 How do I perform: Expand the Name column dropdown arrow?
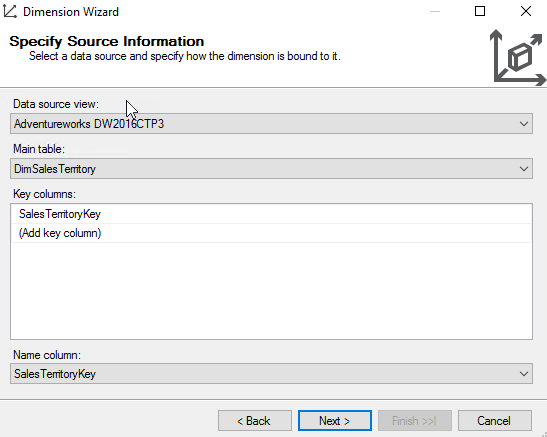[523, 374]
